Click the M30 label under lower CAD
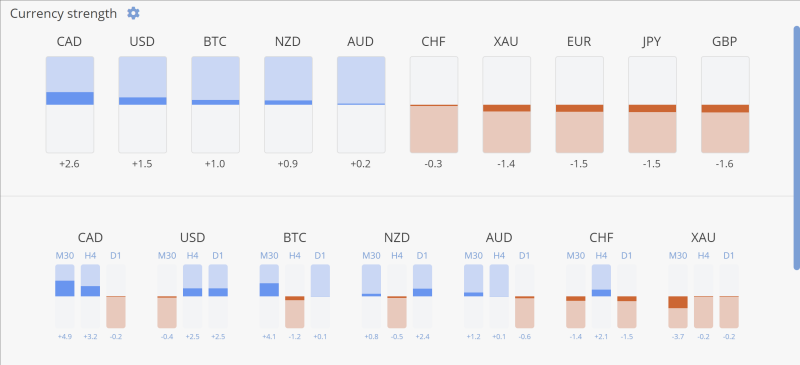 click(x=65, y=255)
